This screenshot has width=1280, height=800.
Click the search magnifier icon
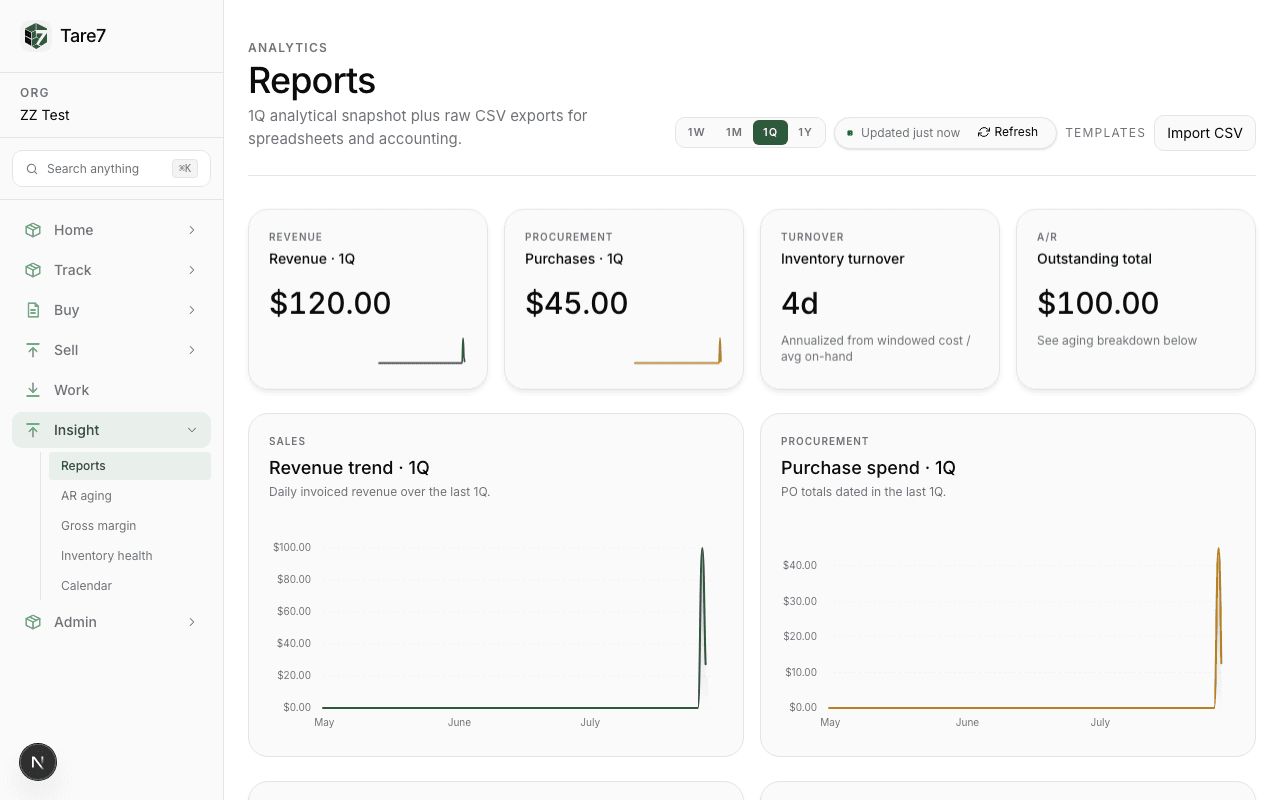coord(32,169)
